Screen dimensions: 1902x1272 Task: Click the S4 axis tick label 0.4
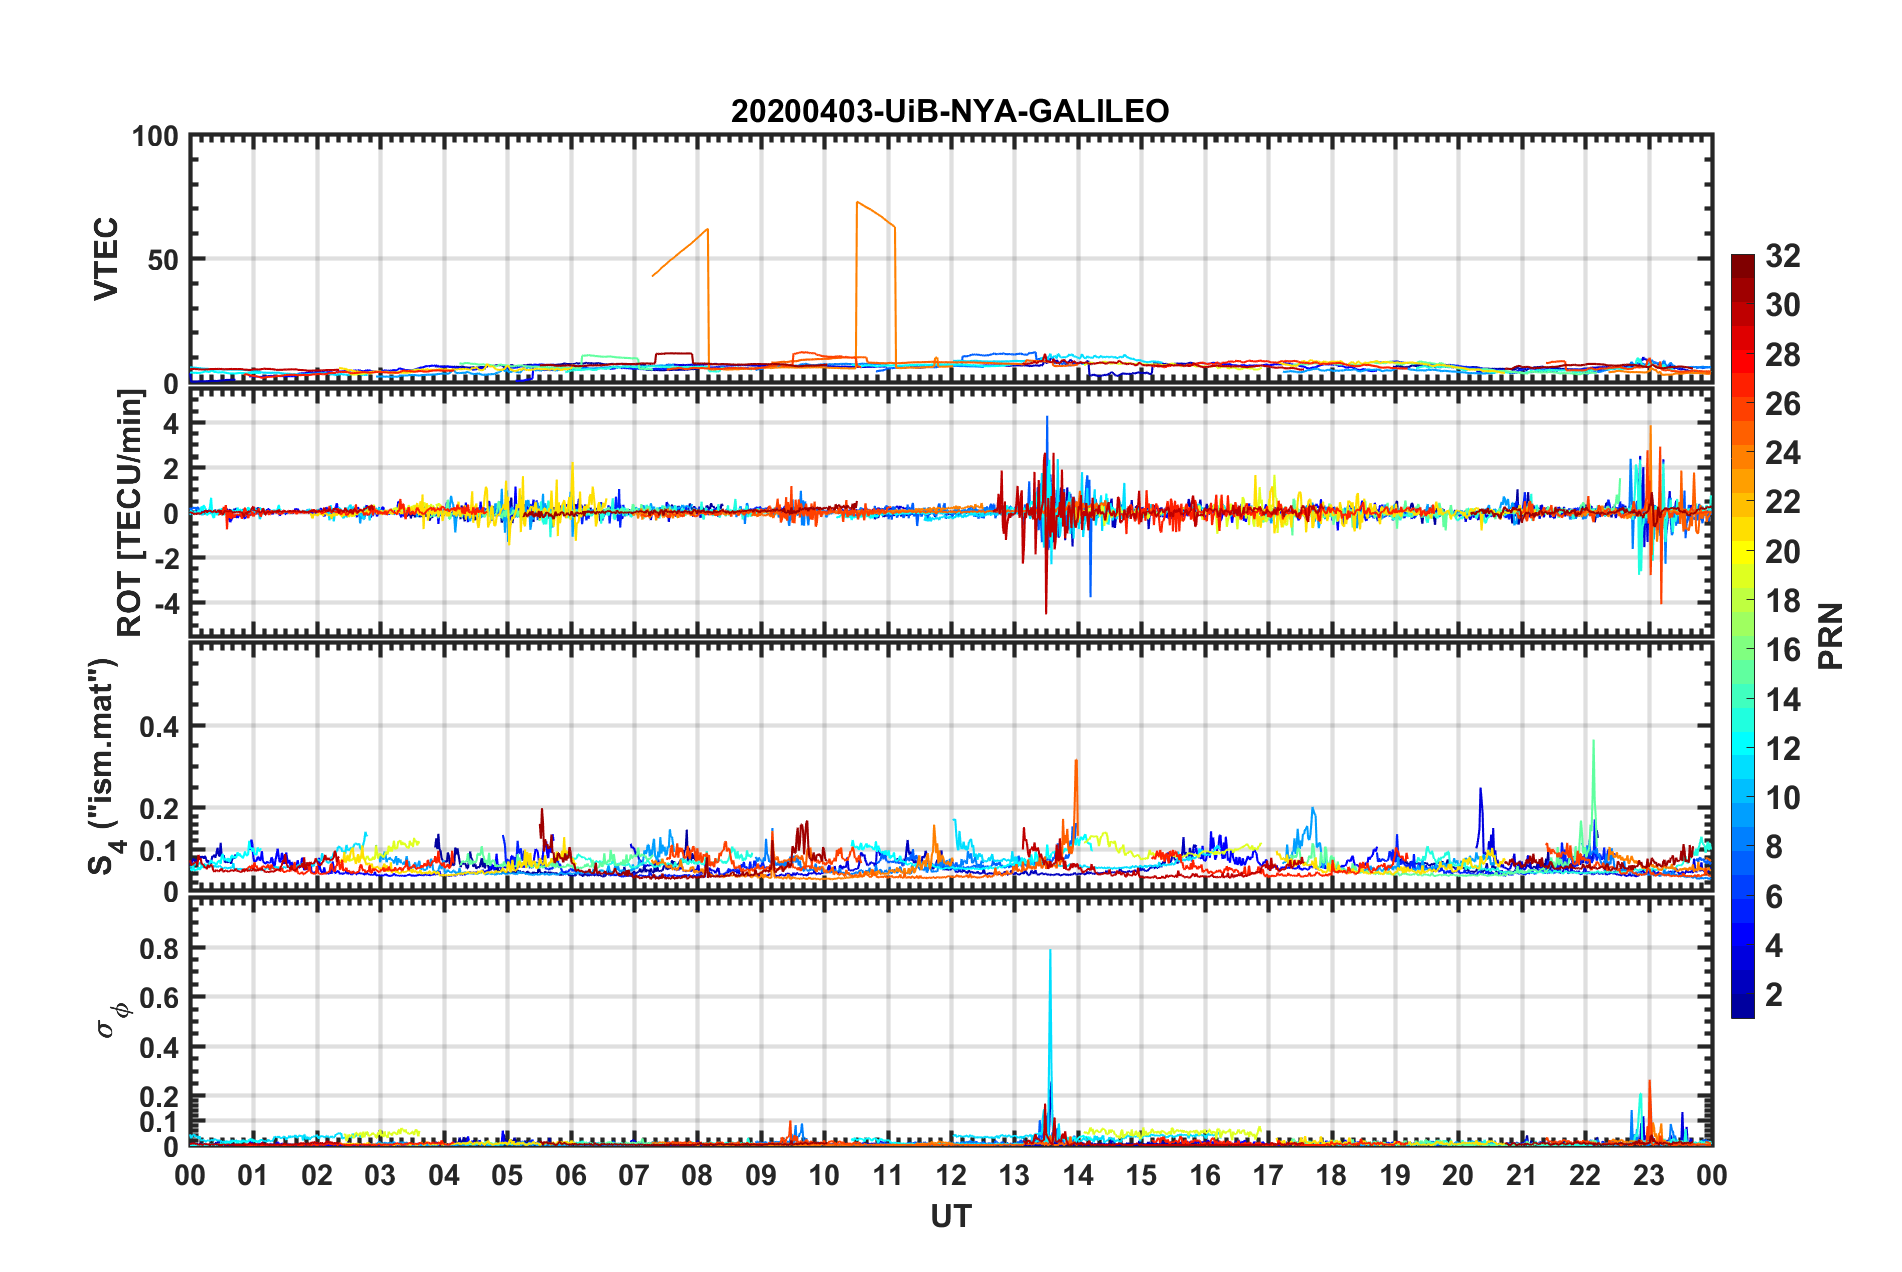pyautogui.click(x=160, y=727)
